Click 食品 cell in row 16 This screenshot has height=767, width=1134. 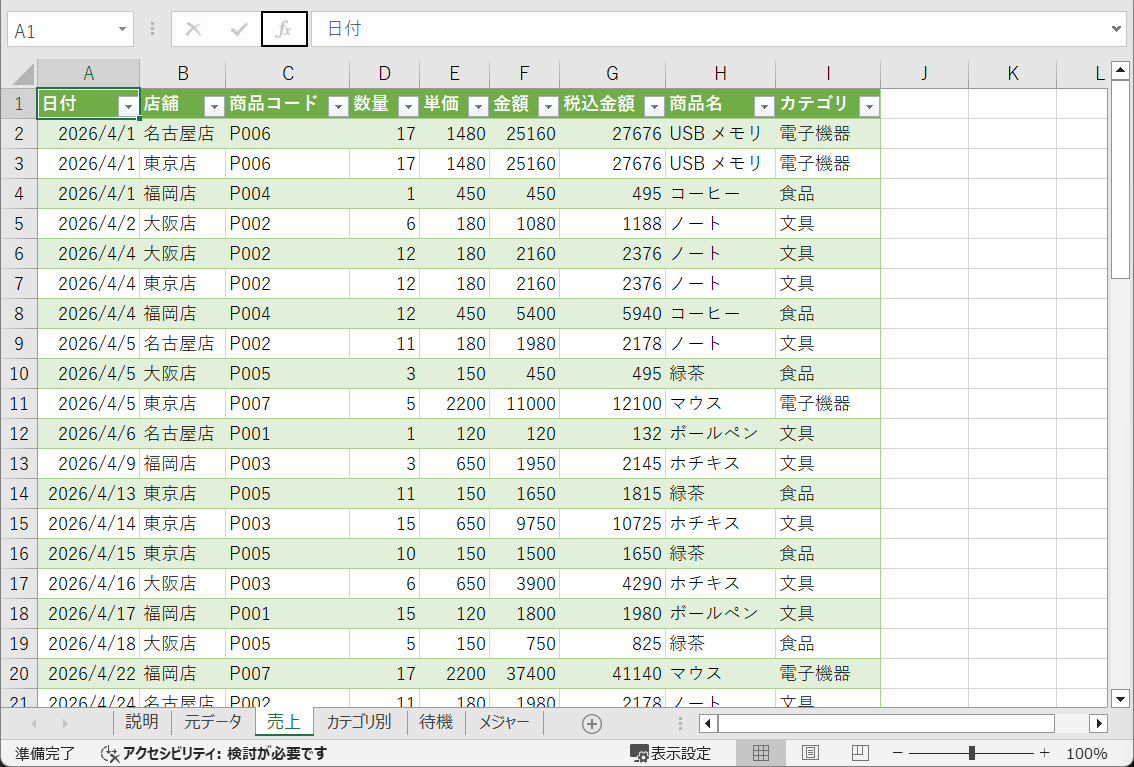(x=828, y=554)
